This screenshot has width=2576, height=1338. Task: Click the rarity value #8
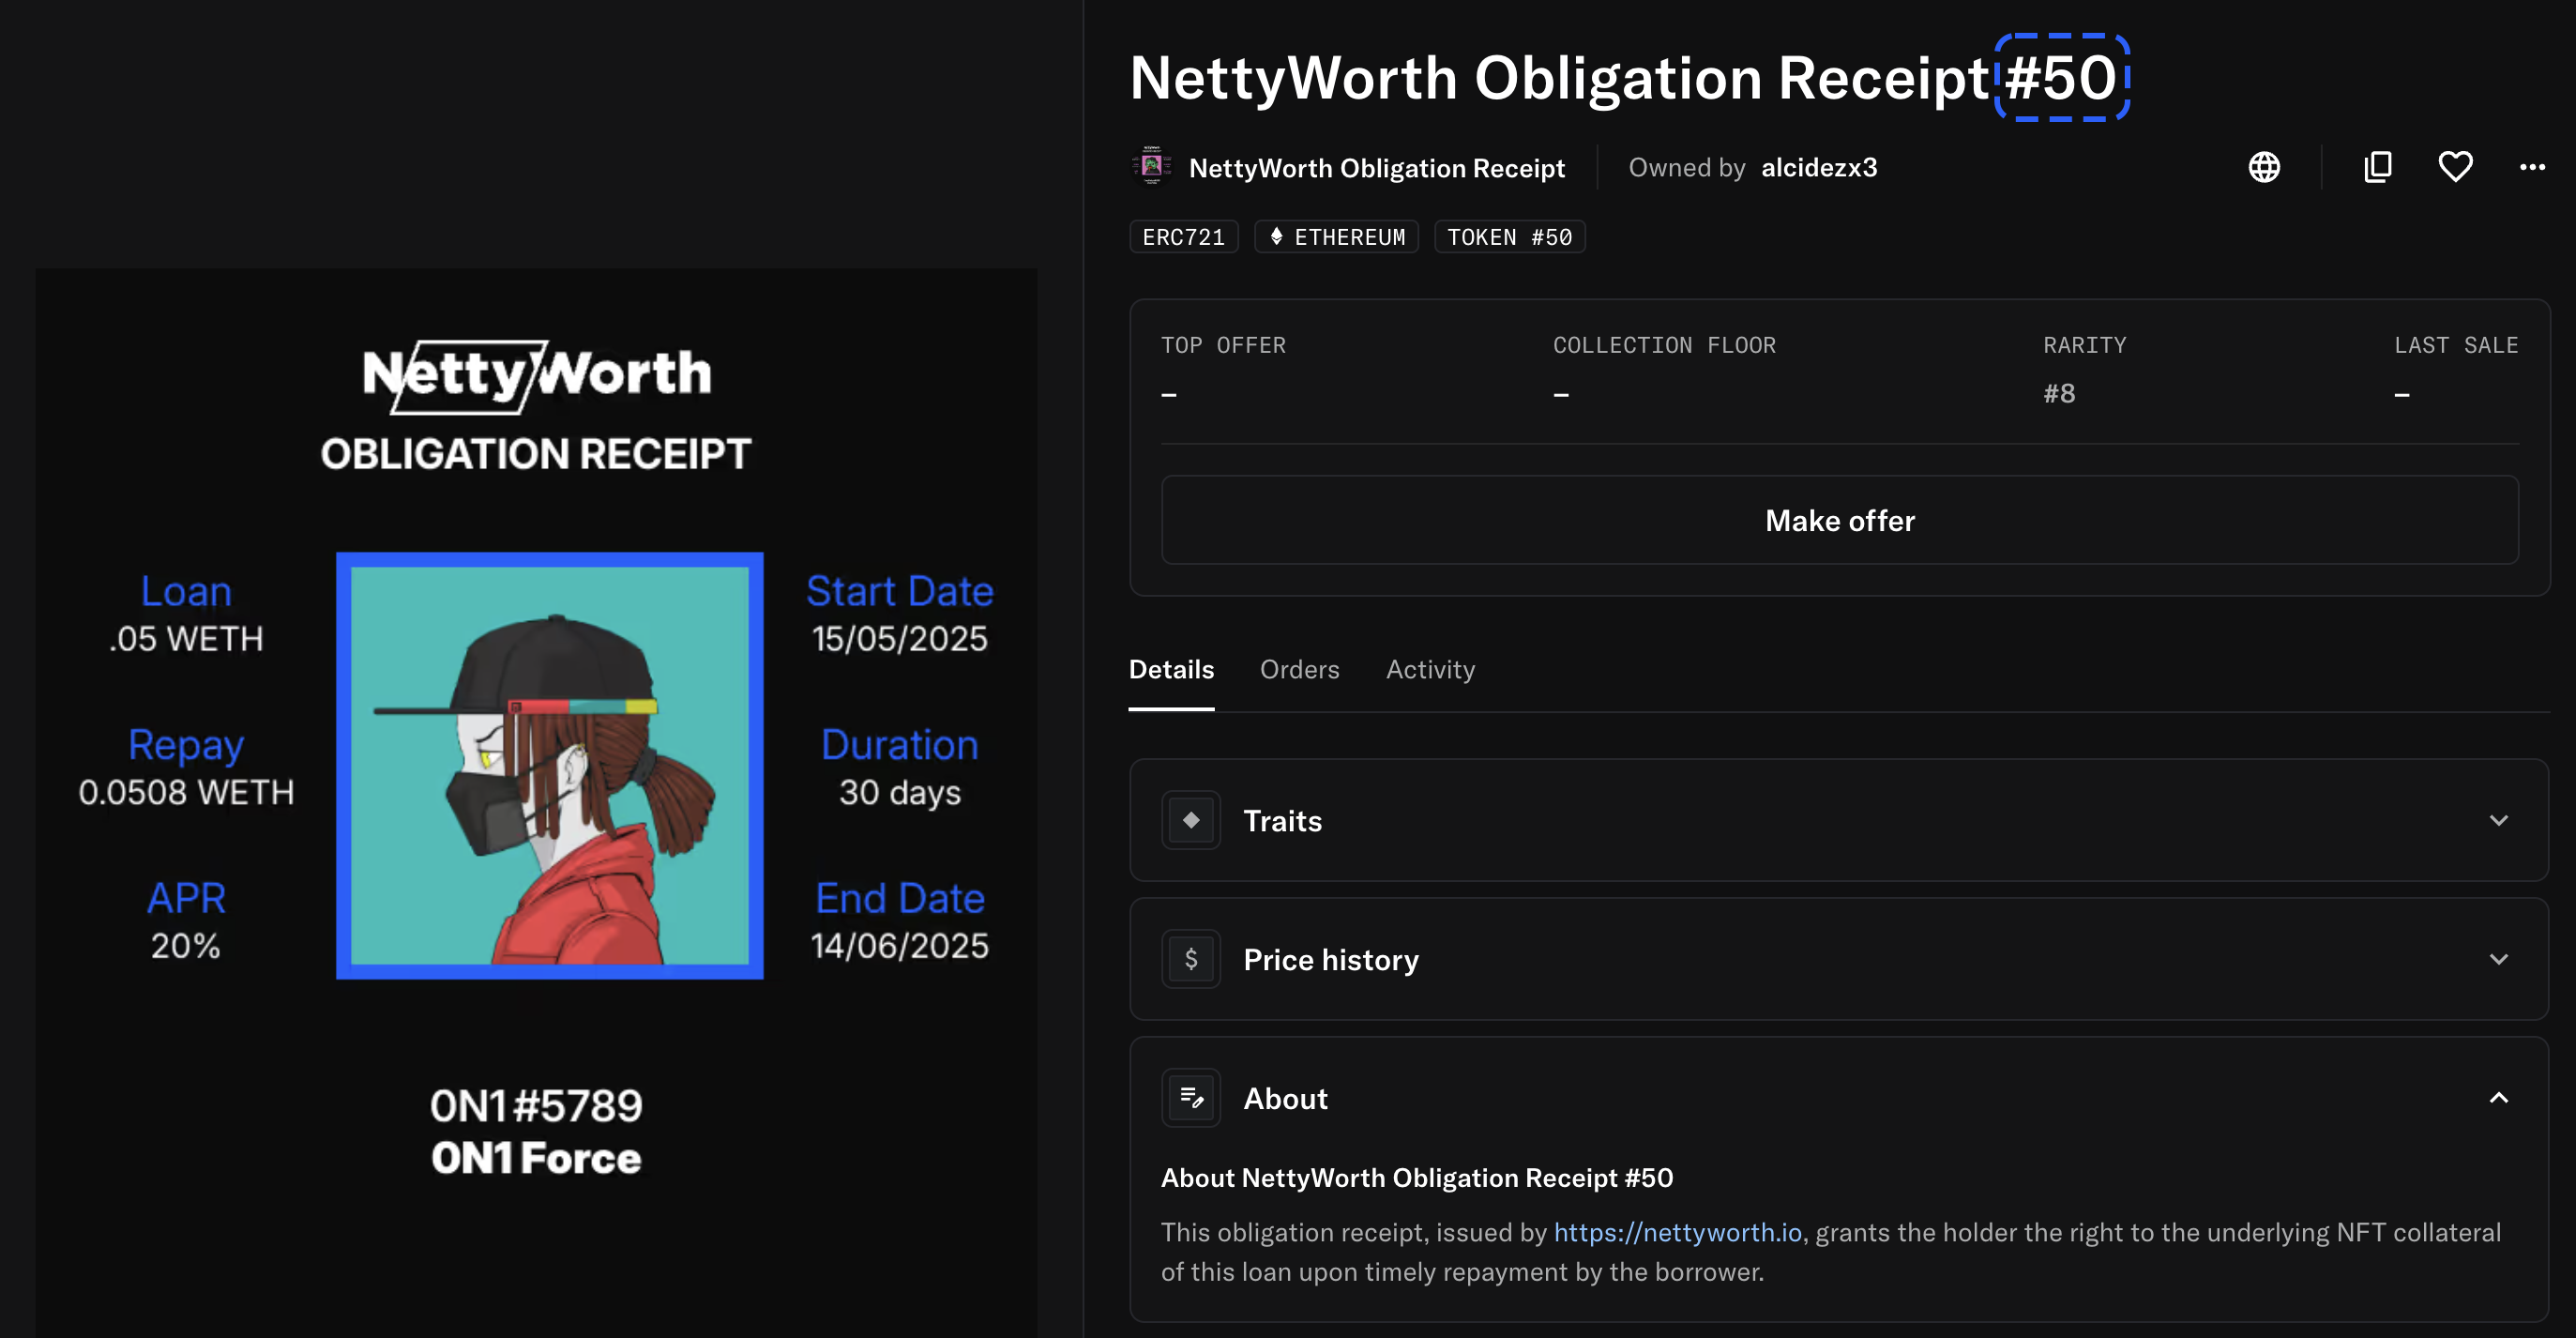click(2059, 393)
